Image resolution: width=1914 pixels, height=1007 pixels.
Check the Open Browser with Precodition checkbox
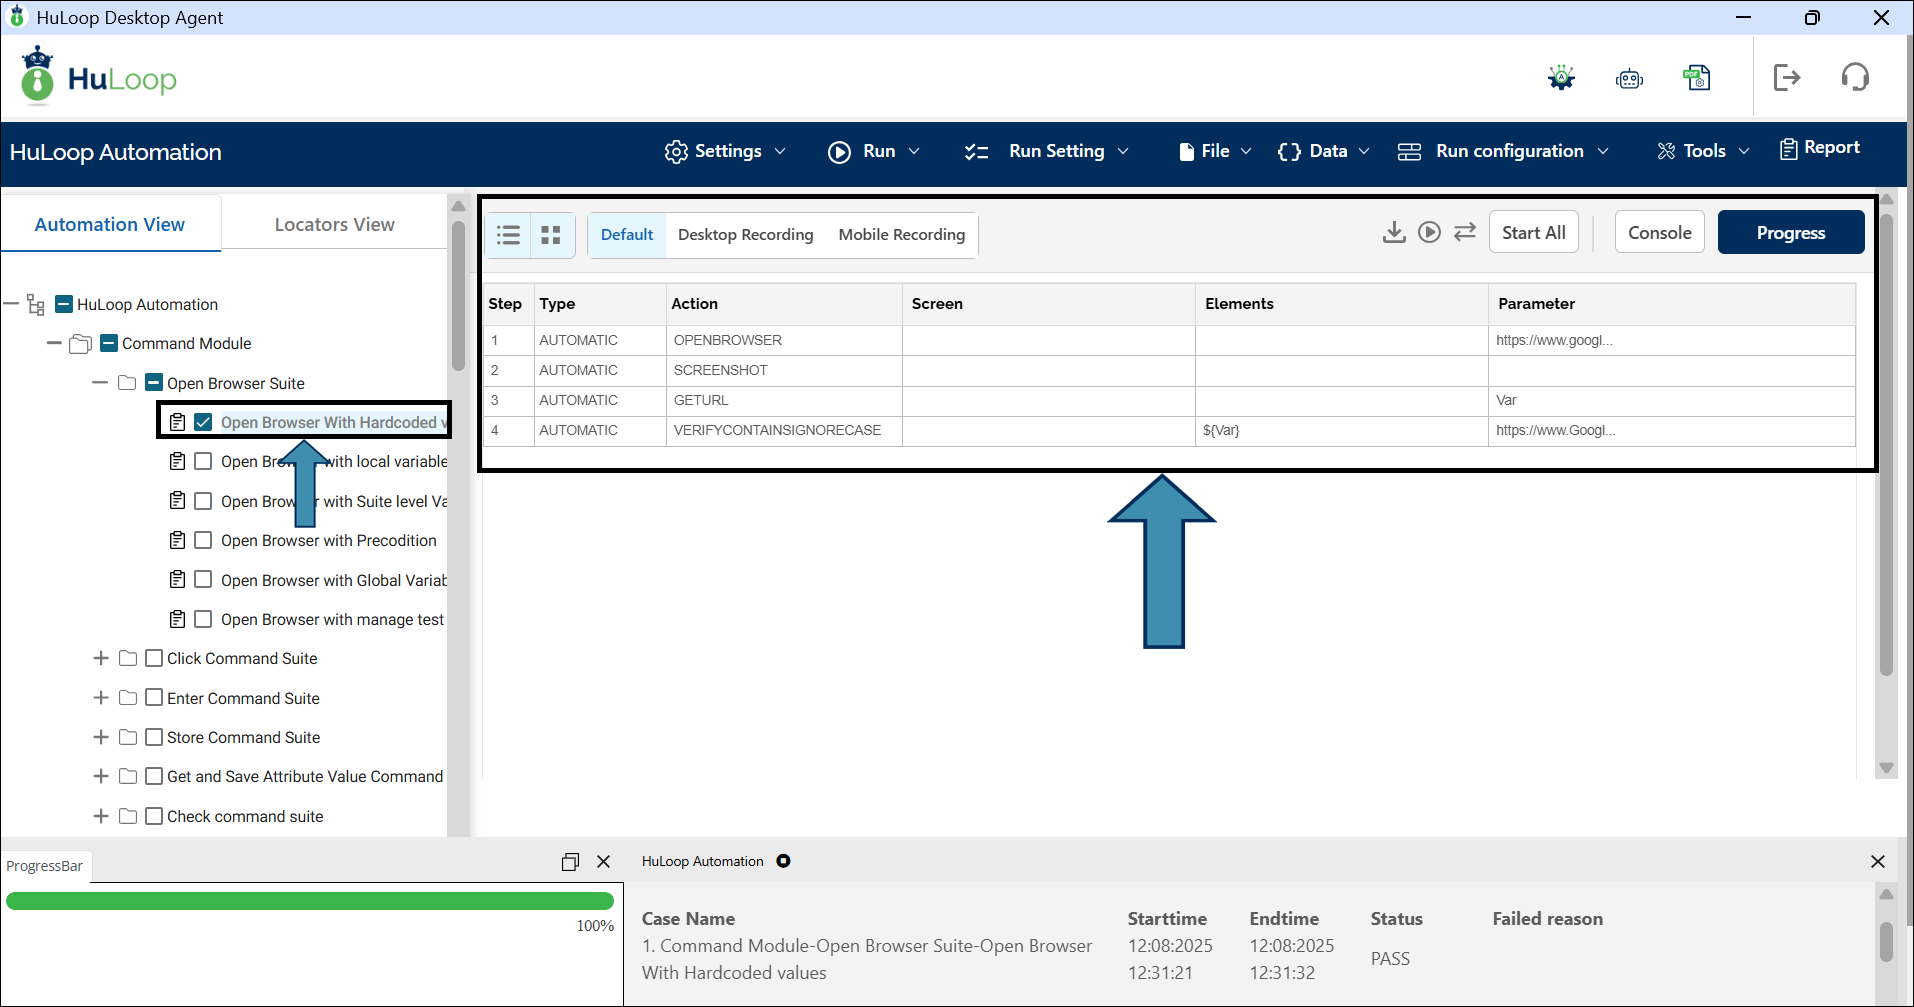[203, 540]
